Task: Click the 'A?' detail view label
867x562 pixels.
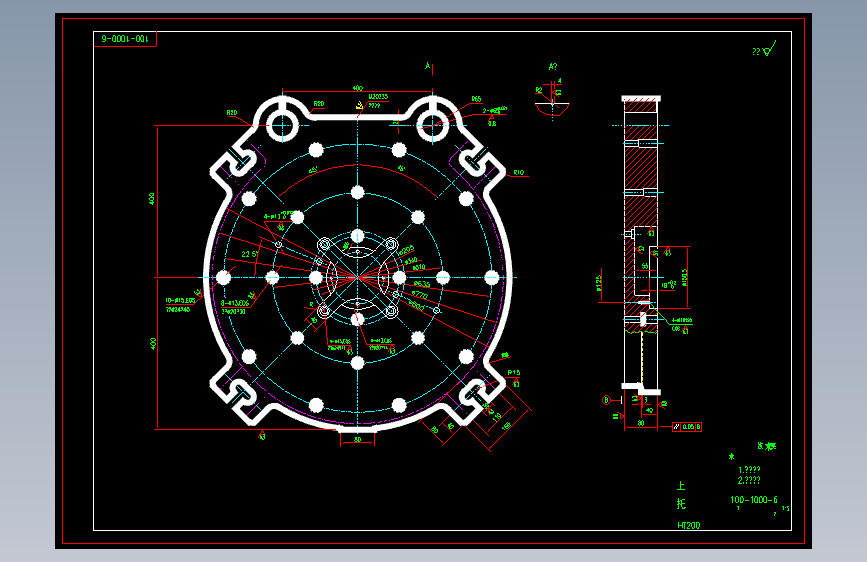Action: pos(552,67)
